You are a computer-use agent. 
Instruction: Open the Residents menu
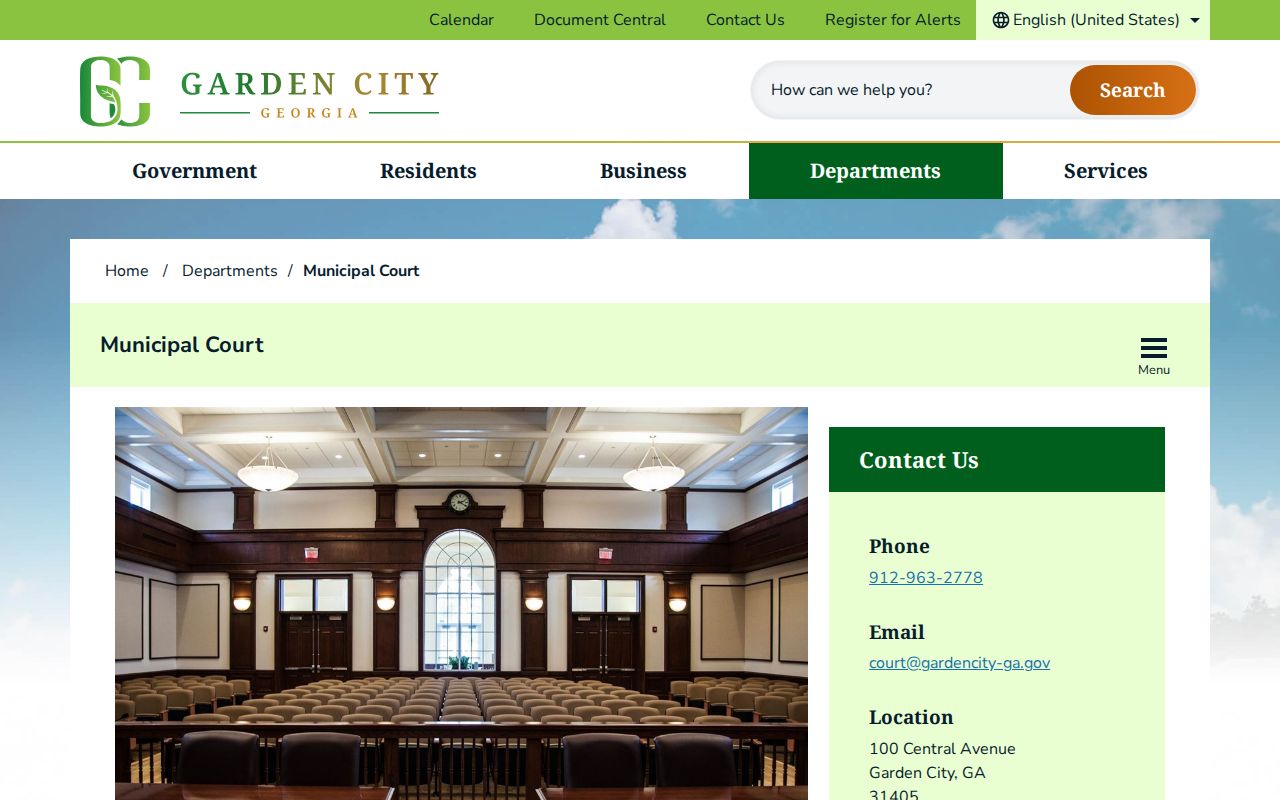[428, 171]
